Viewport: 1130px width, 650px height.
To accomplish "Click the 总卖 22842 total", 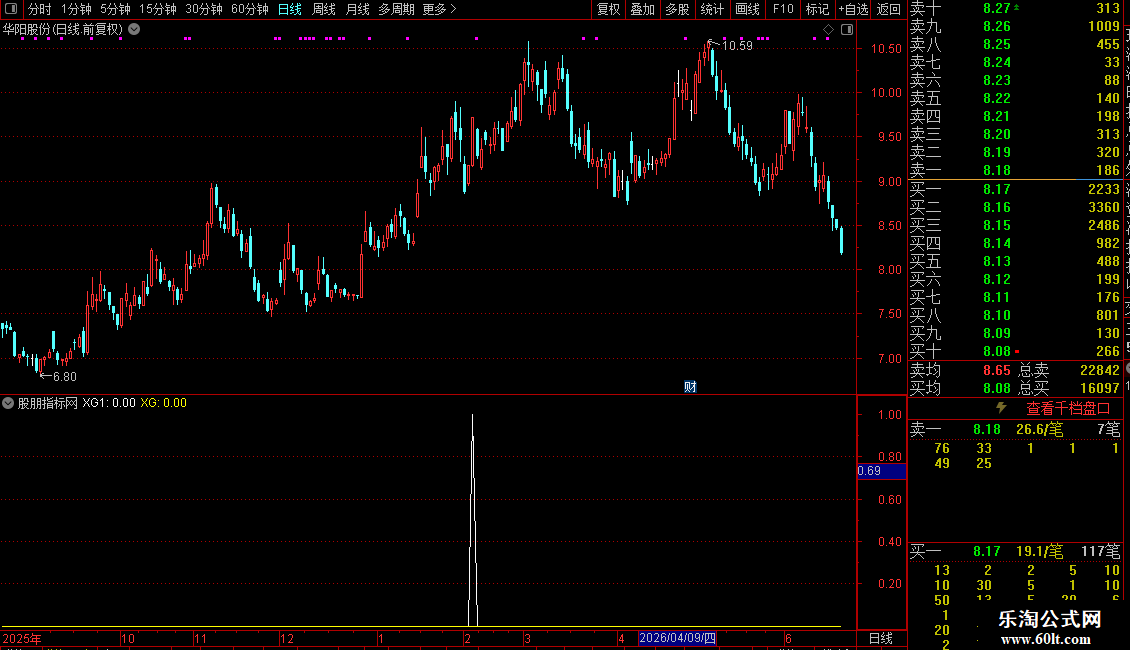I will click(x=1069, y=370).
